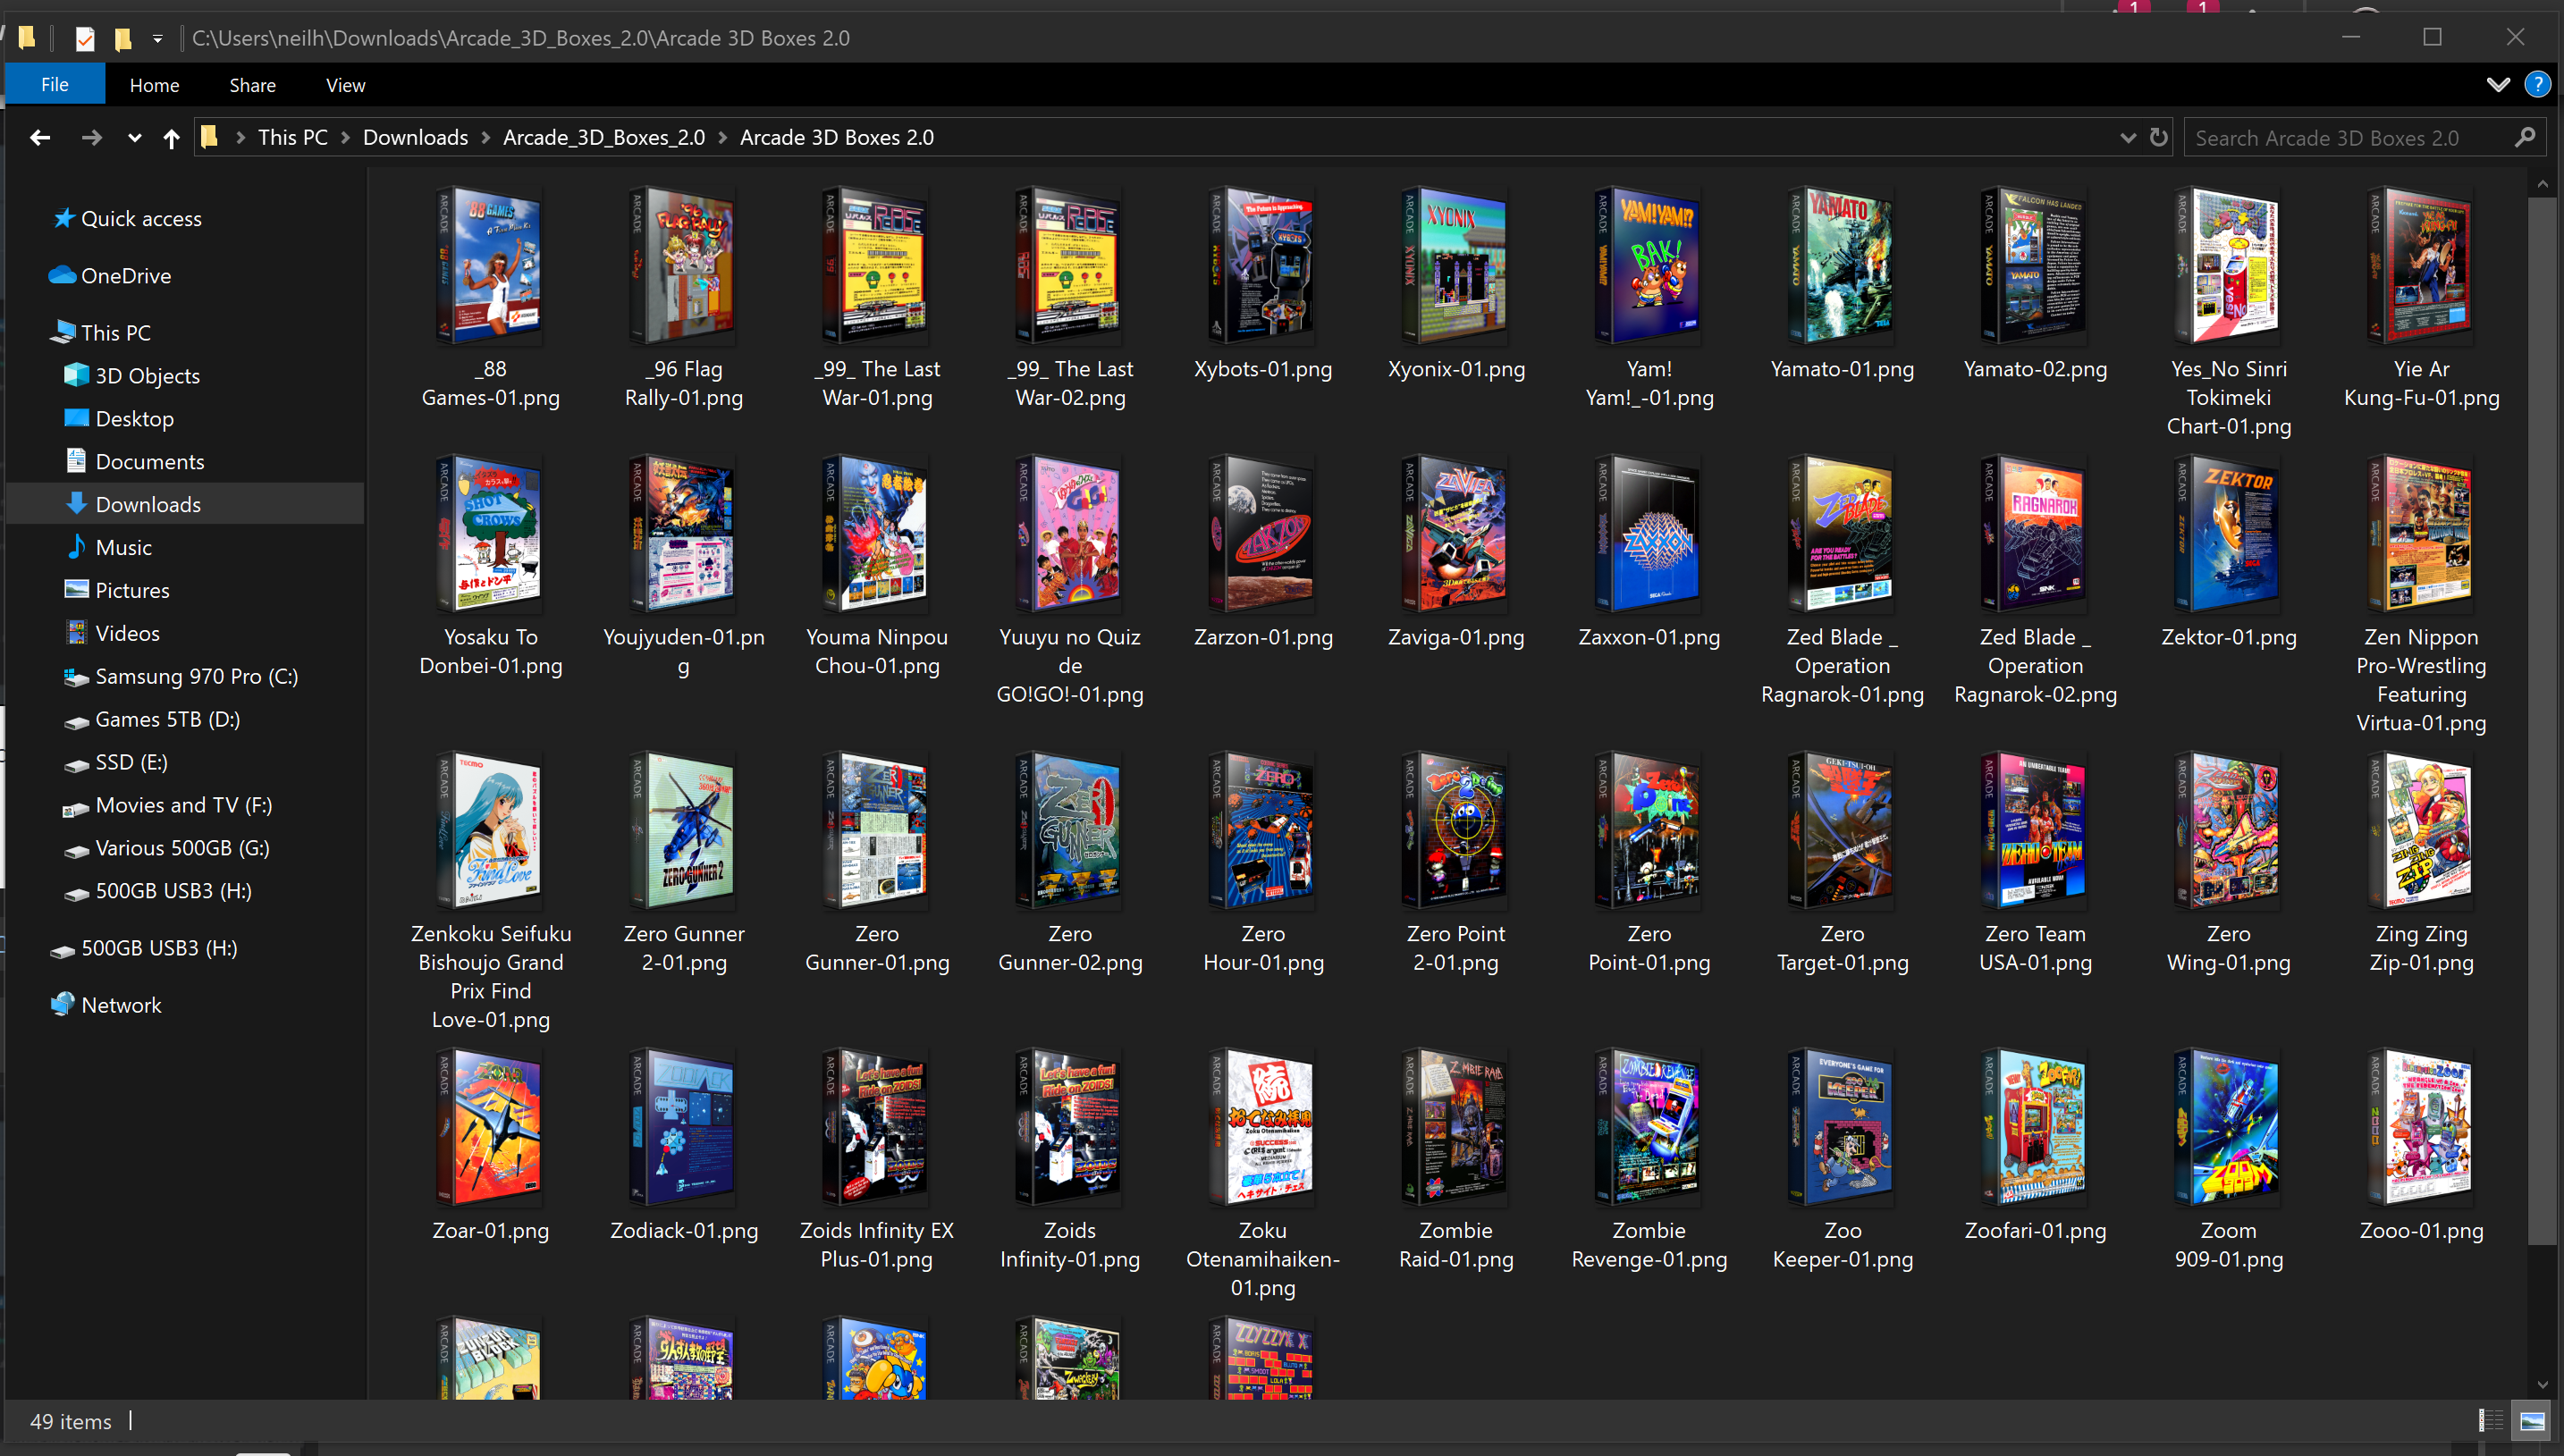Click the Back navigation arrow

(x=40, y=137)
